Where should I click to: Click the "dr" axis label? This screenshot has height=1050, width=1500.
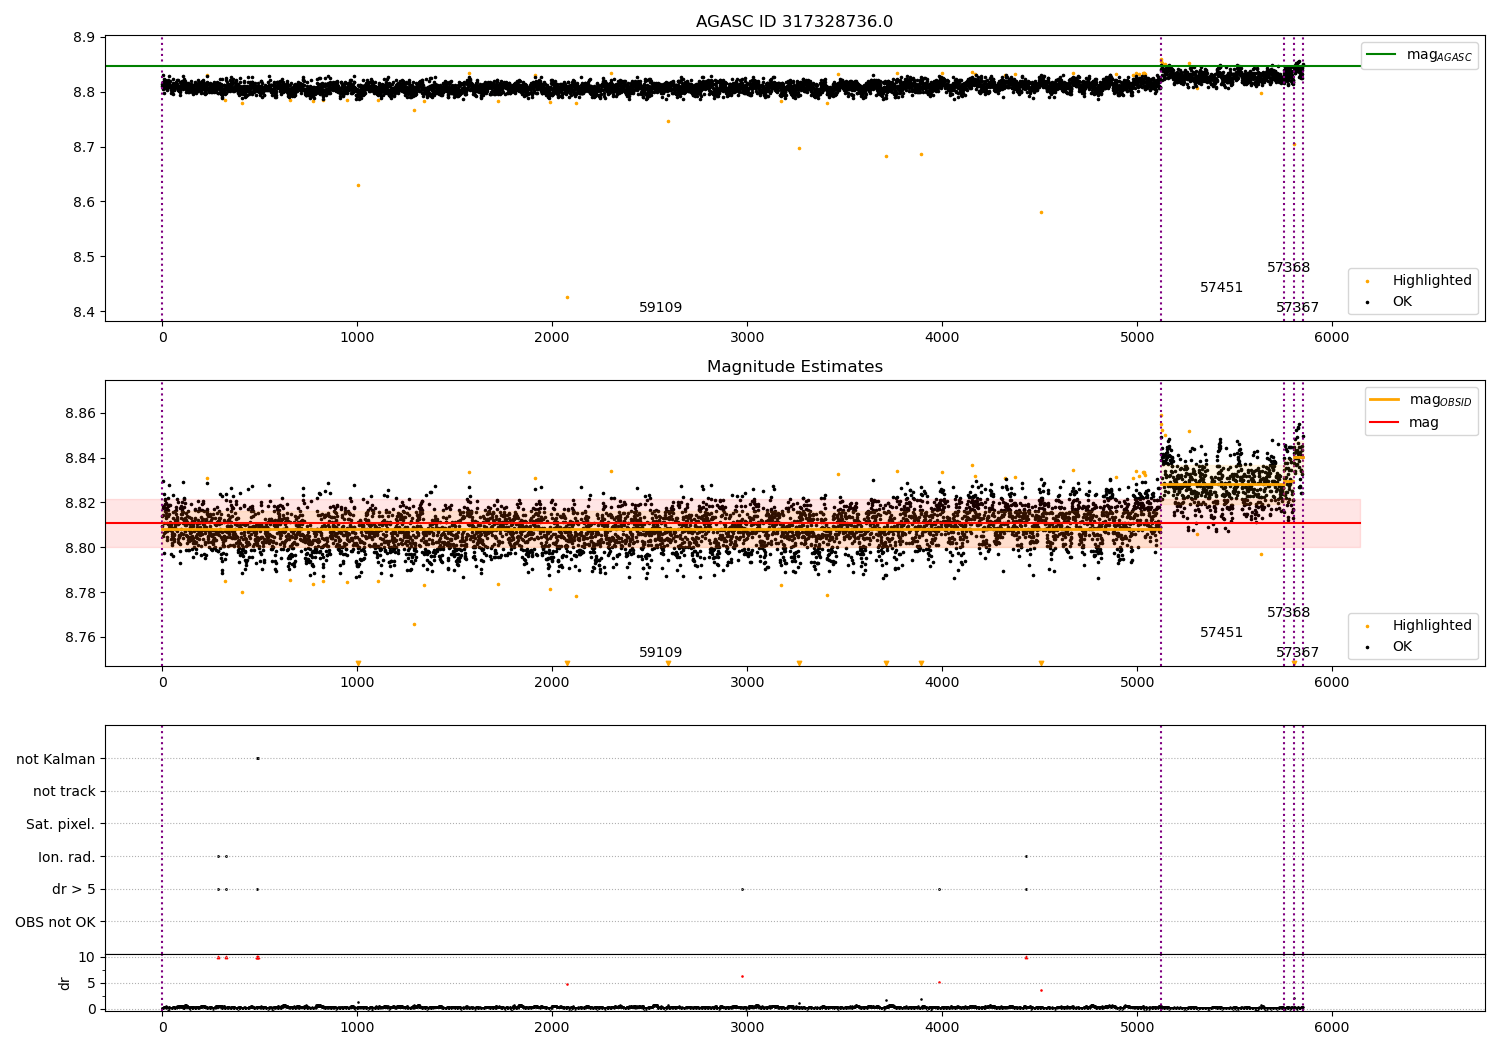pyautogui.click(x=65, y=983)
